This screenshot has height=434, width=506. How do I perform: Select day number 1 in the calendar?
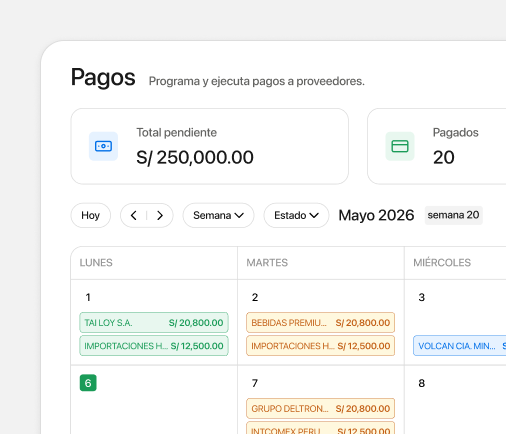pyautogui.click(x=88, y=297)
